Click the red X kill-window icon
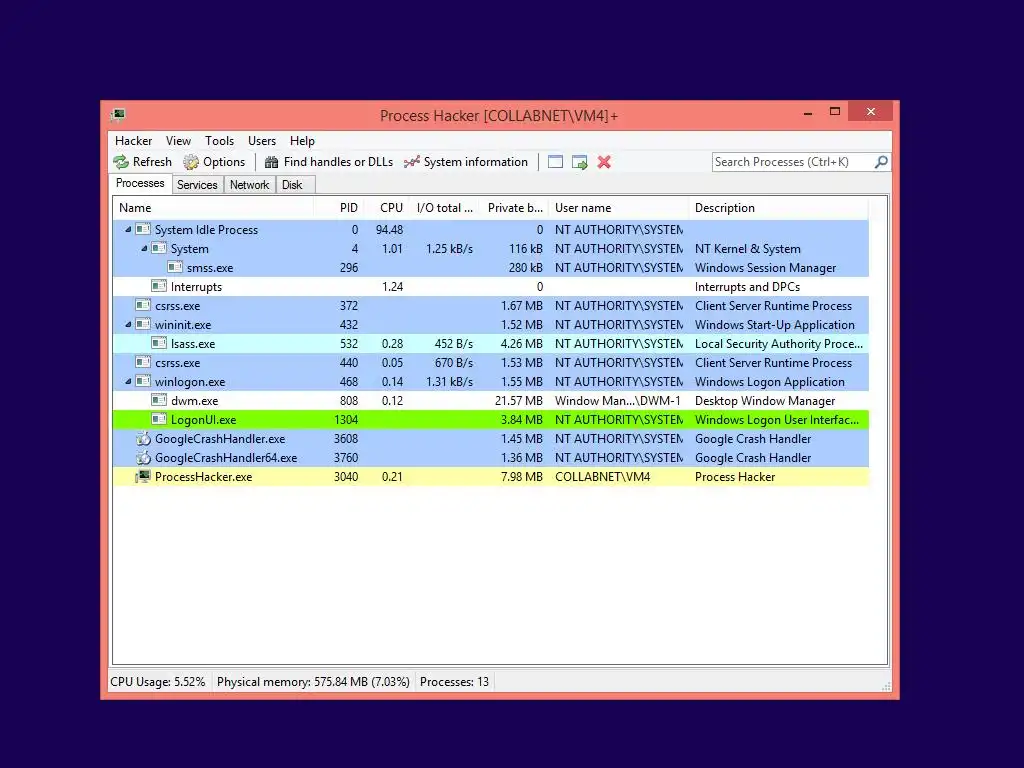This screenshot has height=768, width=1024. (x=604, y=162)
